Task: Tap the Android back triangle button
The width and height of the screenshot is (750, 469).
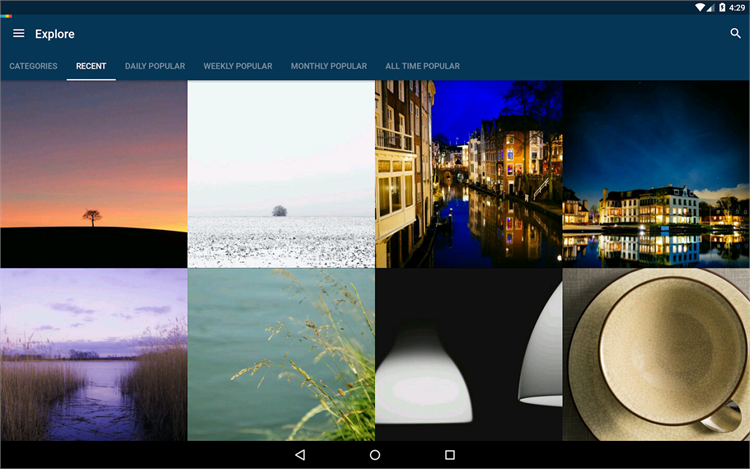Action: point(300,455)
